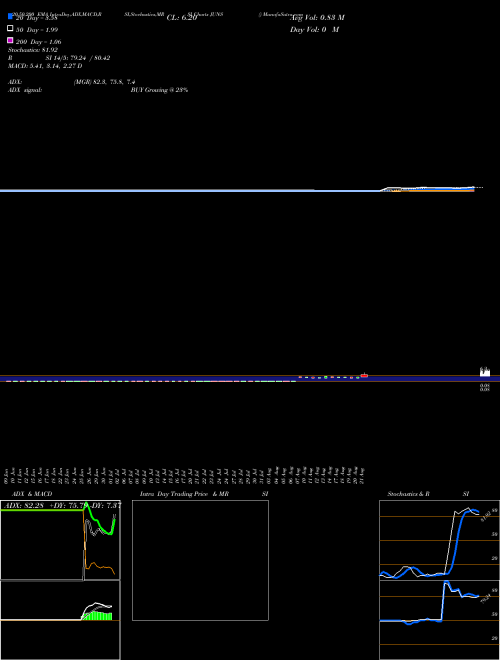Click the magenta 200 Day legend square
Screen dimensions: 500x660
point(10,40)
